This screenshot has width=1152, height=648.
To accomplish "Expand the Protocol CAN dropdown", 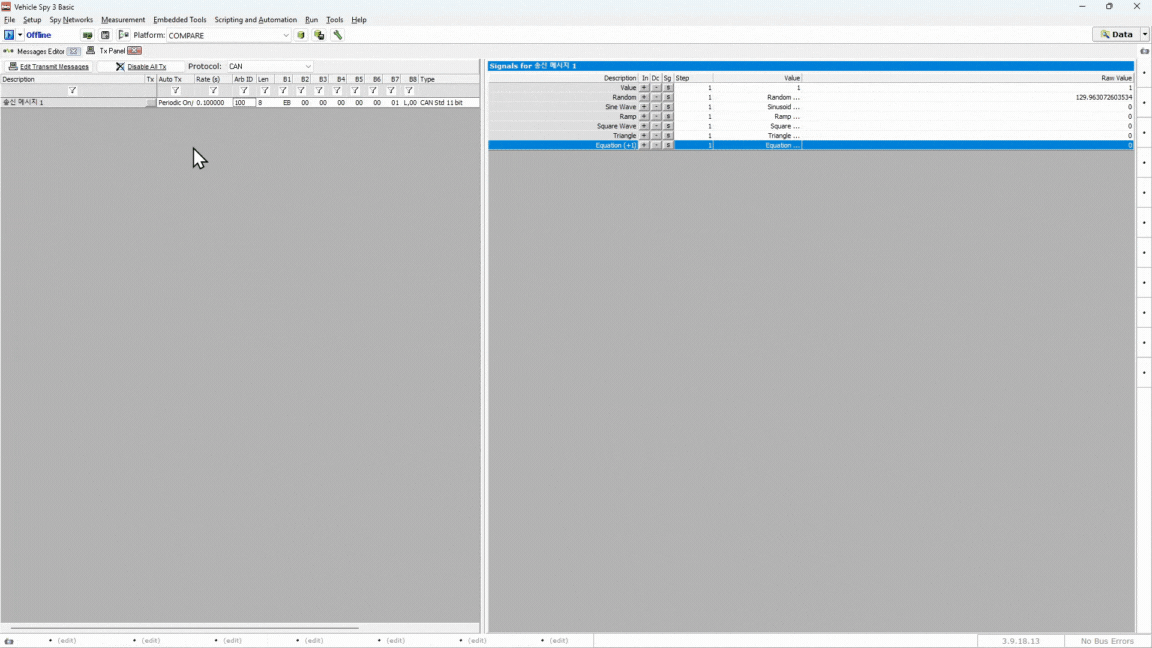I will point(308,67).
